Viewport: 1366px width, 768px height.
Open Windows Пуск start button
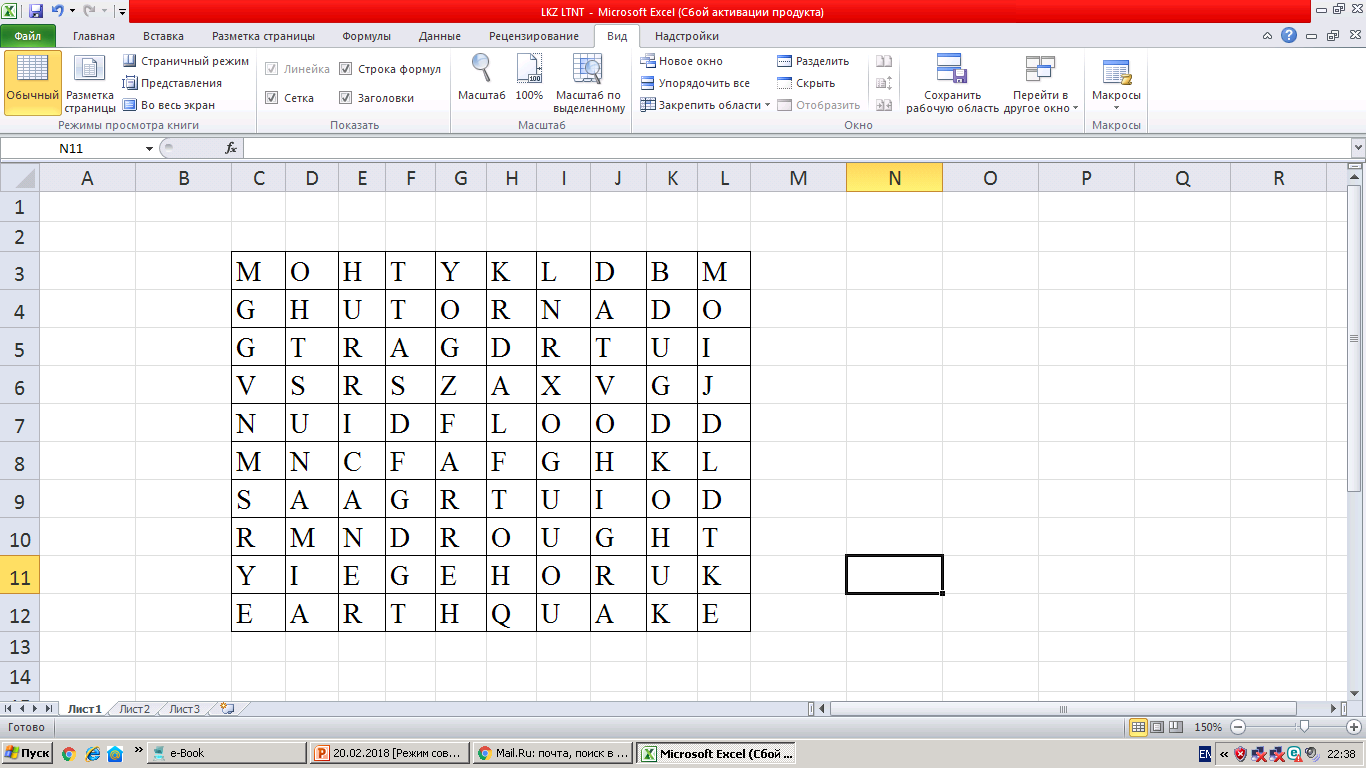[x=28, y=753]
